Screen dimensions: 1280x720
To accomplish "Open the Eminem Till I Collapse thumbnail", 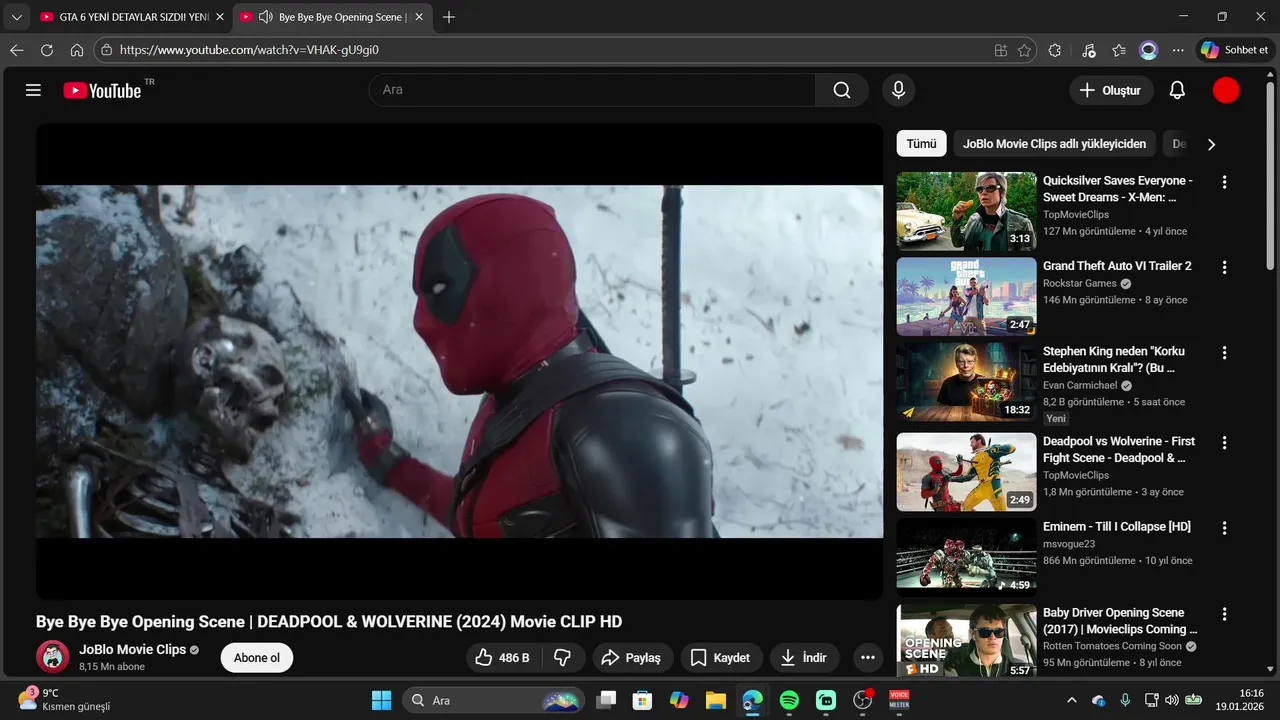I will (x=966, y=557).
